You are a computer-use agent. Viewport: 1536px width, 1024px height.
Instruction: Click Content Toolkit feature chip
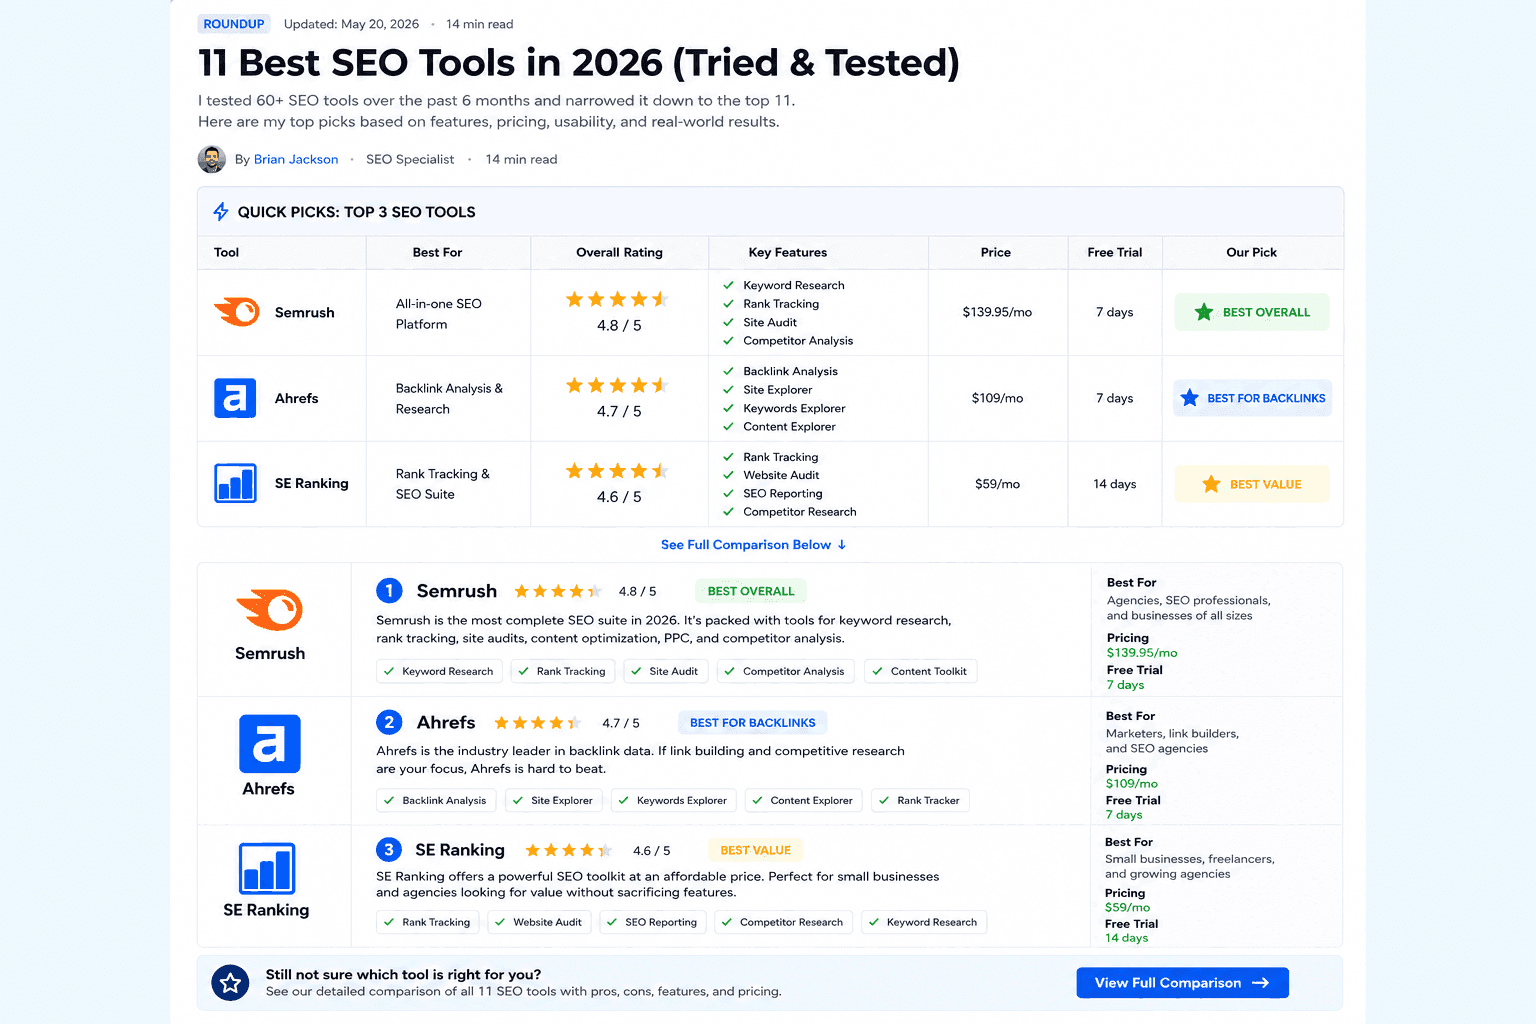coord(920,671)
